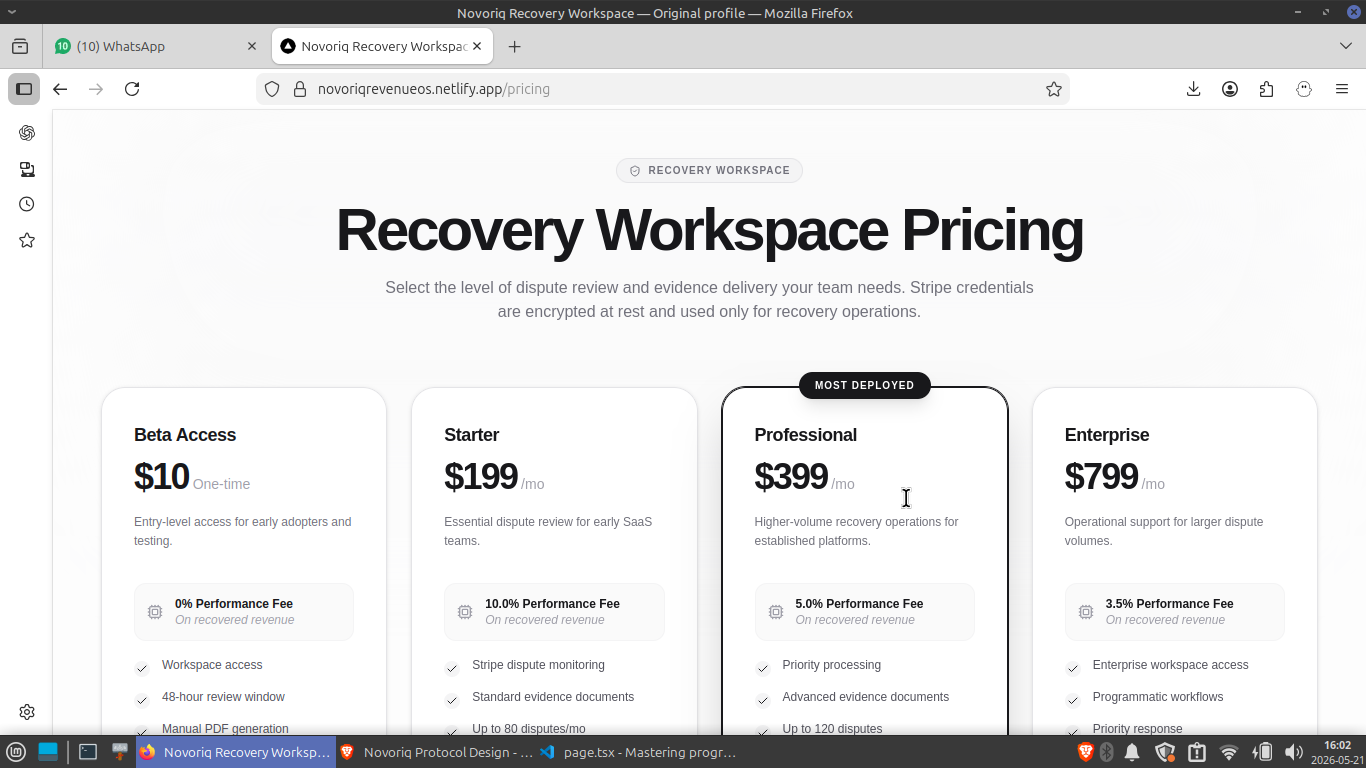The width and height of the screenshot is (1366, 768).
Task: Go back to previous page
Action: pos(60,89)
